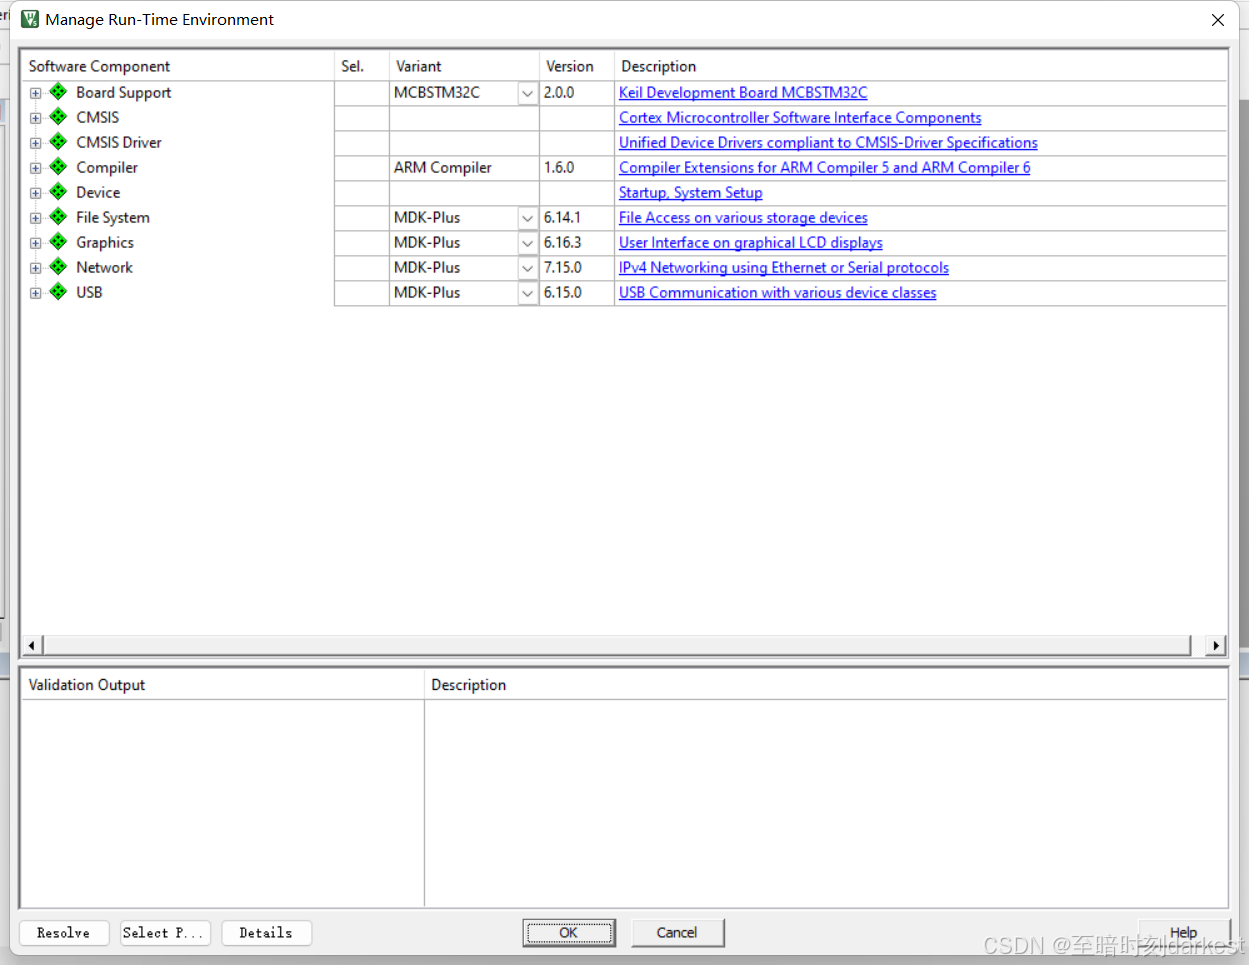Click the Version column header
1249x965 pixels.
577,66
